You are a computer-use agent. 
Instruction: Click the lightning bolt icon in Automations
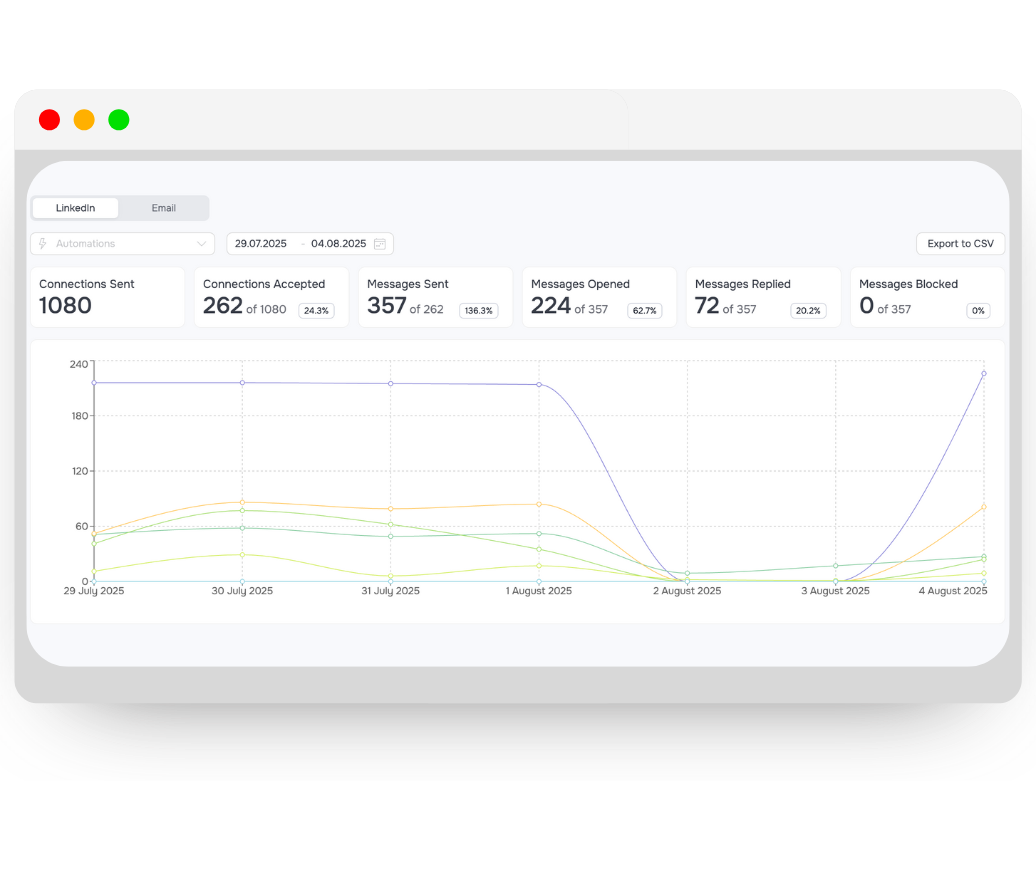43,243
